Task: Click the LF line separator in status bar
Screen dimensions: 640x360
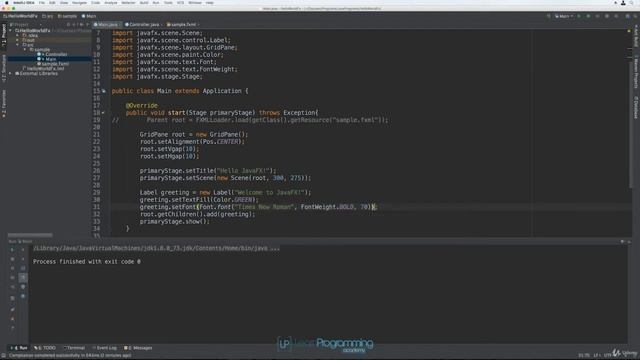Action: coord(597,356)
